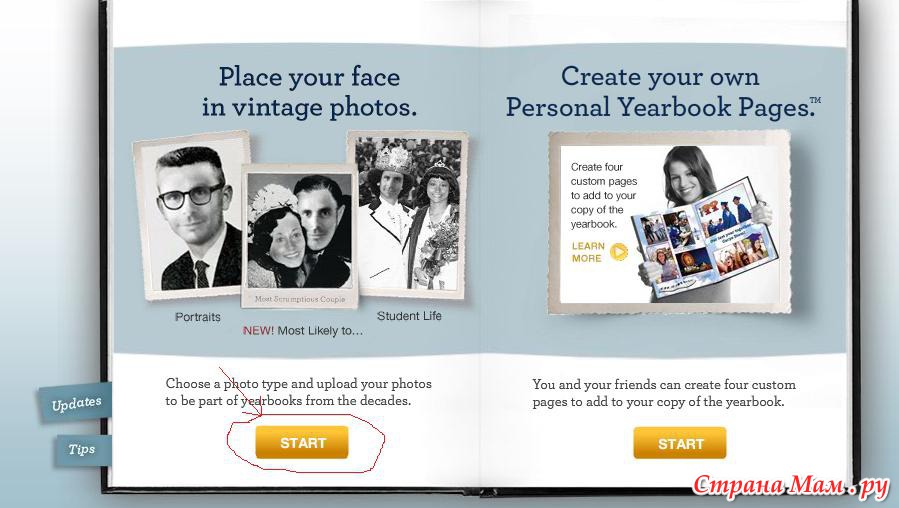Select the prom king and queen photo
The height and width of the screenshot is (508, 899).
click(408, 214)
